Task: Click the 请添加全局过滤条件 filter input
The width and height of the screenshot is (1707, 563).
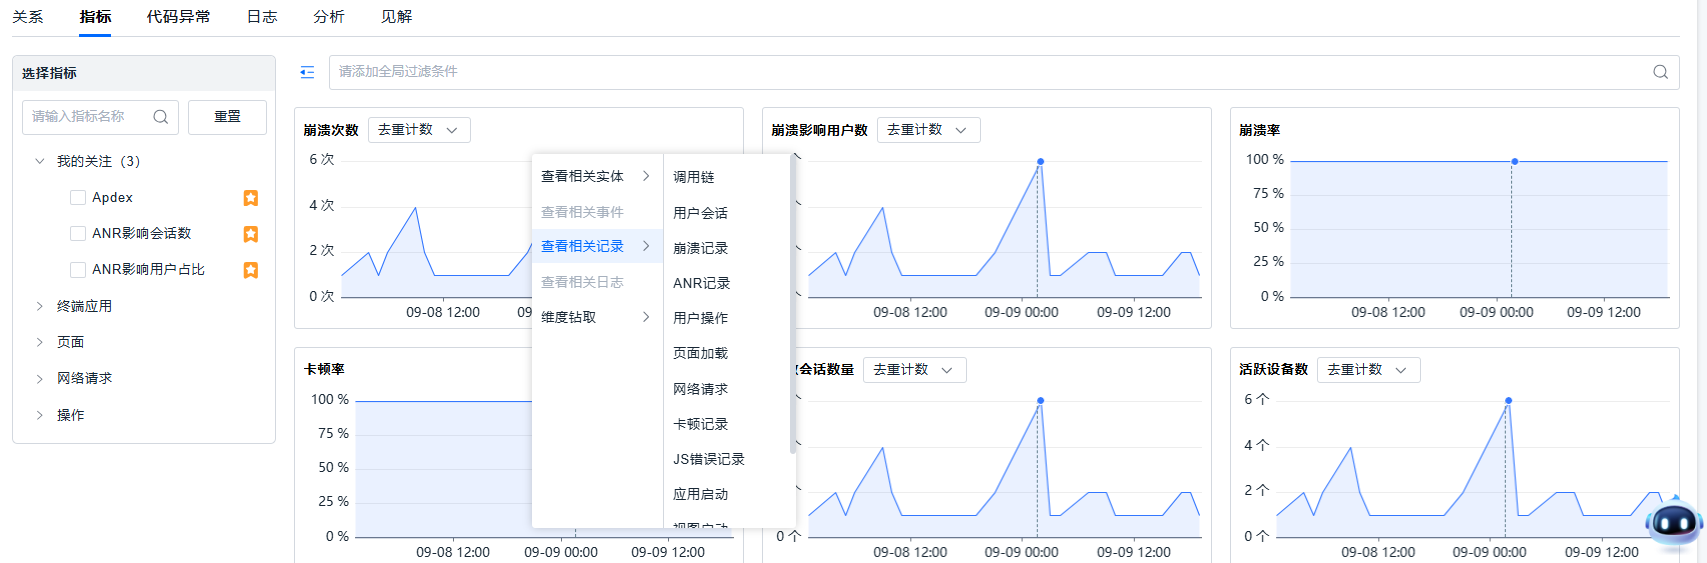Action: click(990, 72)
